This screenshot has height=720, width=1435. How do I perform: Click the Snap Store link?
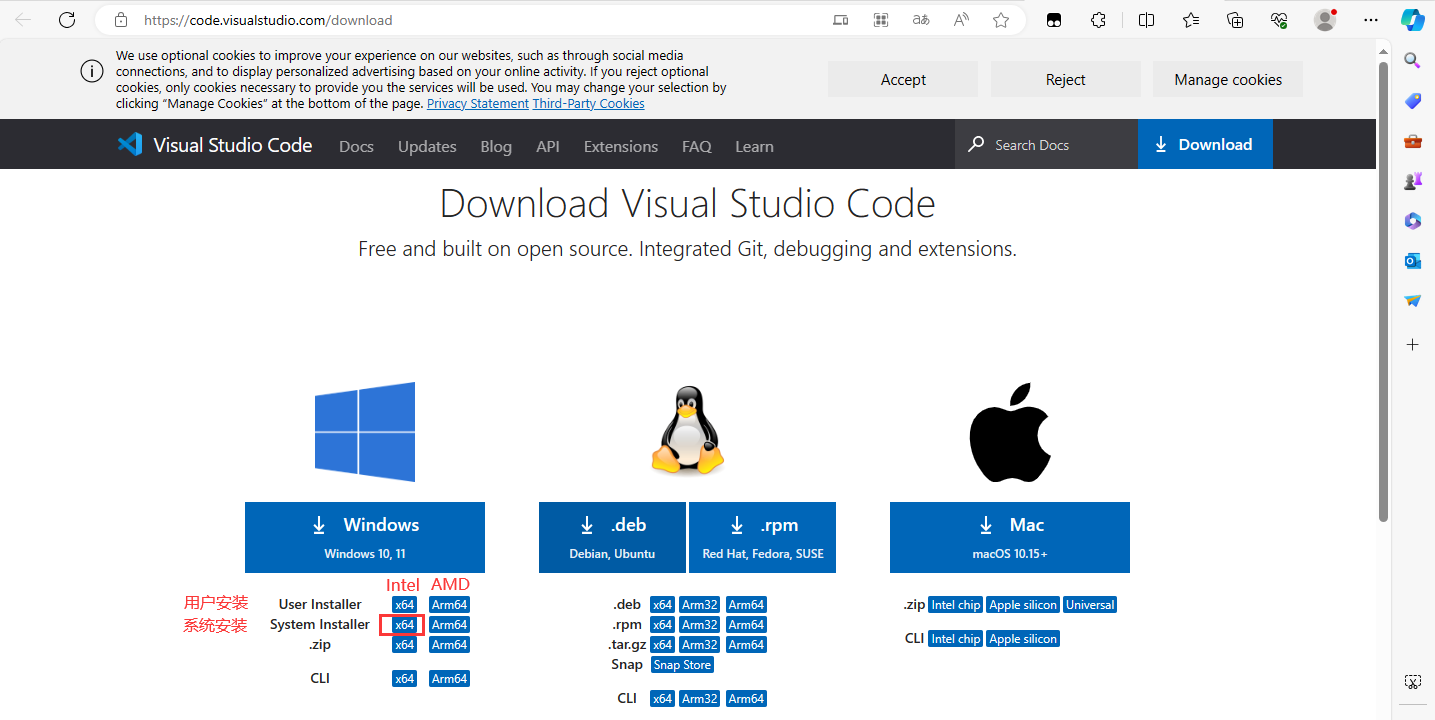click(683, 665)
